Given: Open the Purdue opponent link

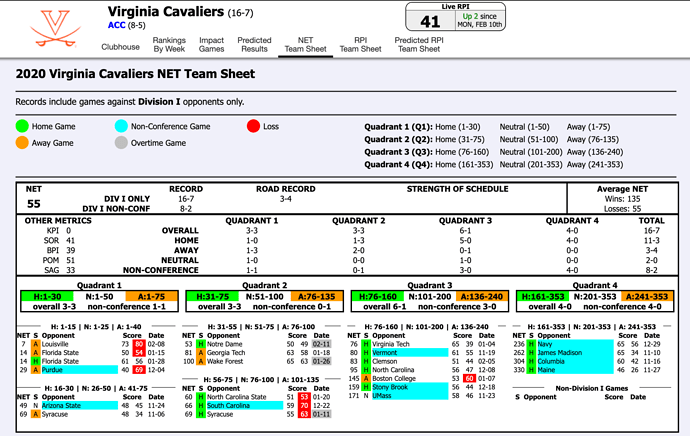Looking at the screenshot, I should (52, 370).
